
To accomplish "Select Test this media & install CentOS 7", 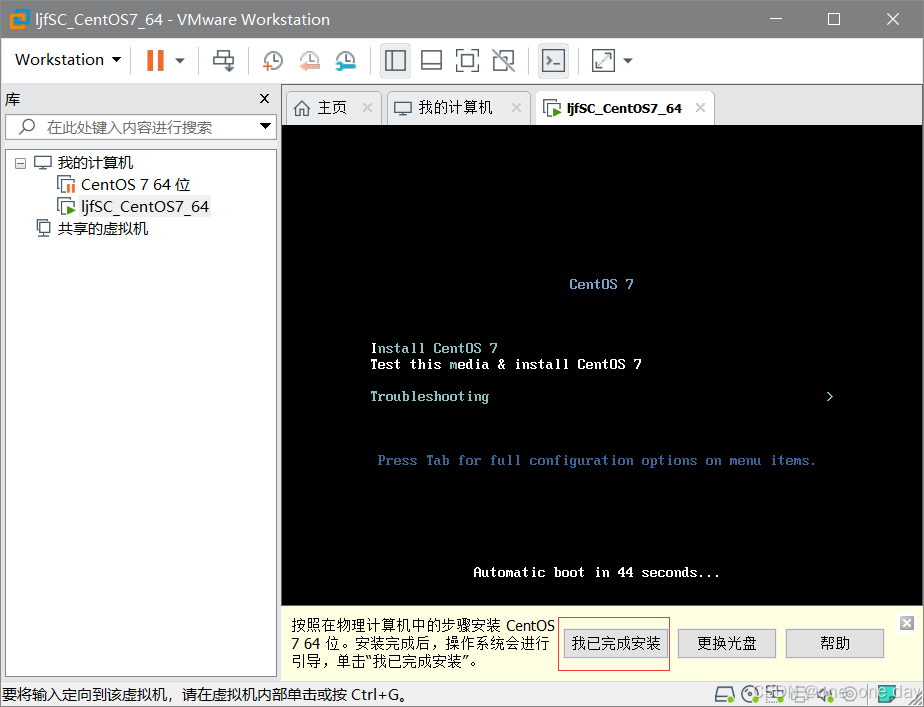I will [x=506, y=364].
